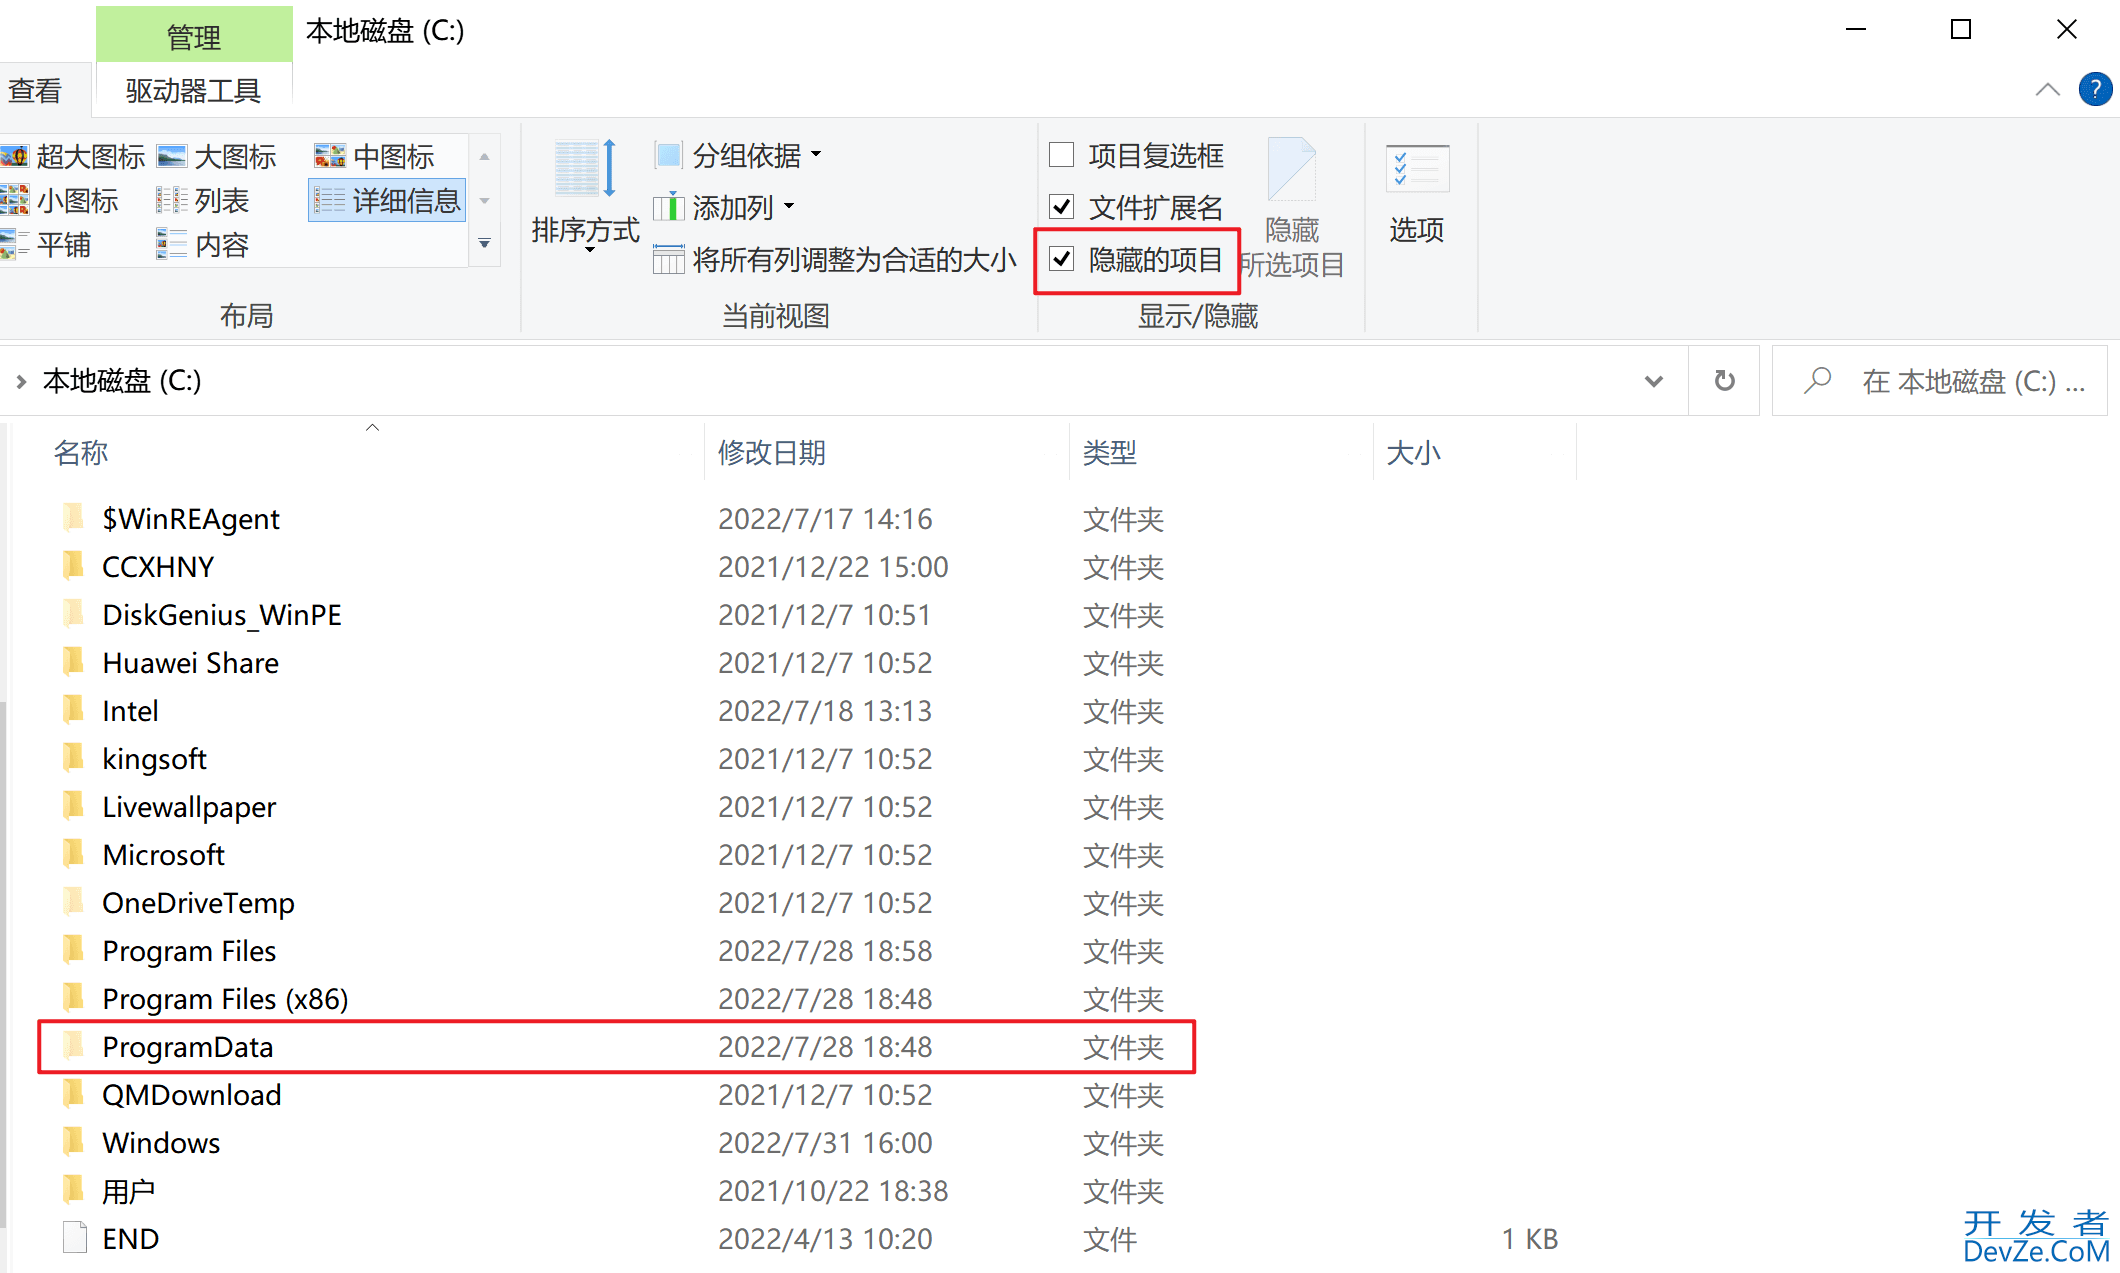
Task: Select the DiskGenius_WinPE folder
Action: [x=222, y=615]
